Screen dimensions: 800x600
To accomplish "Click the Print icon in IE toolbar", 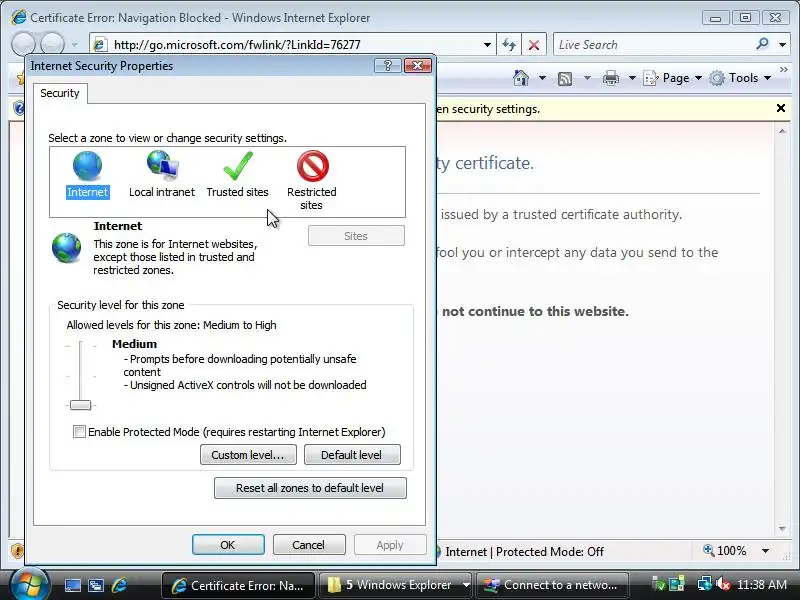I will click(x=611, y=78).
